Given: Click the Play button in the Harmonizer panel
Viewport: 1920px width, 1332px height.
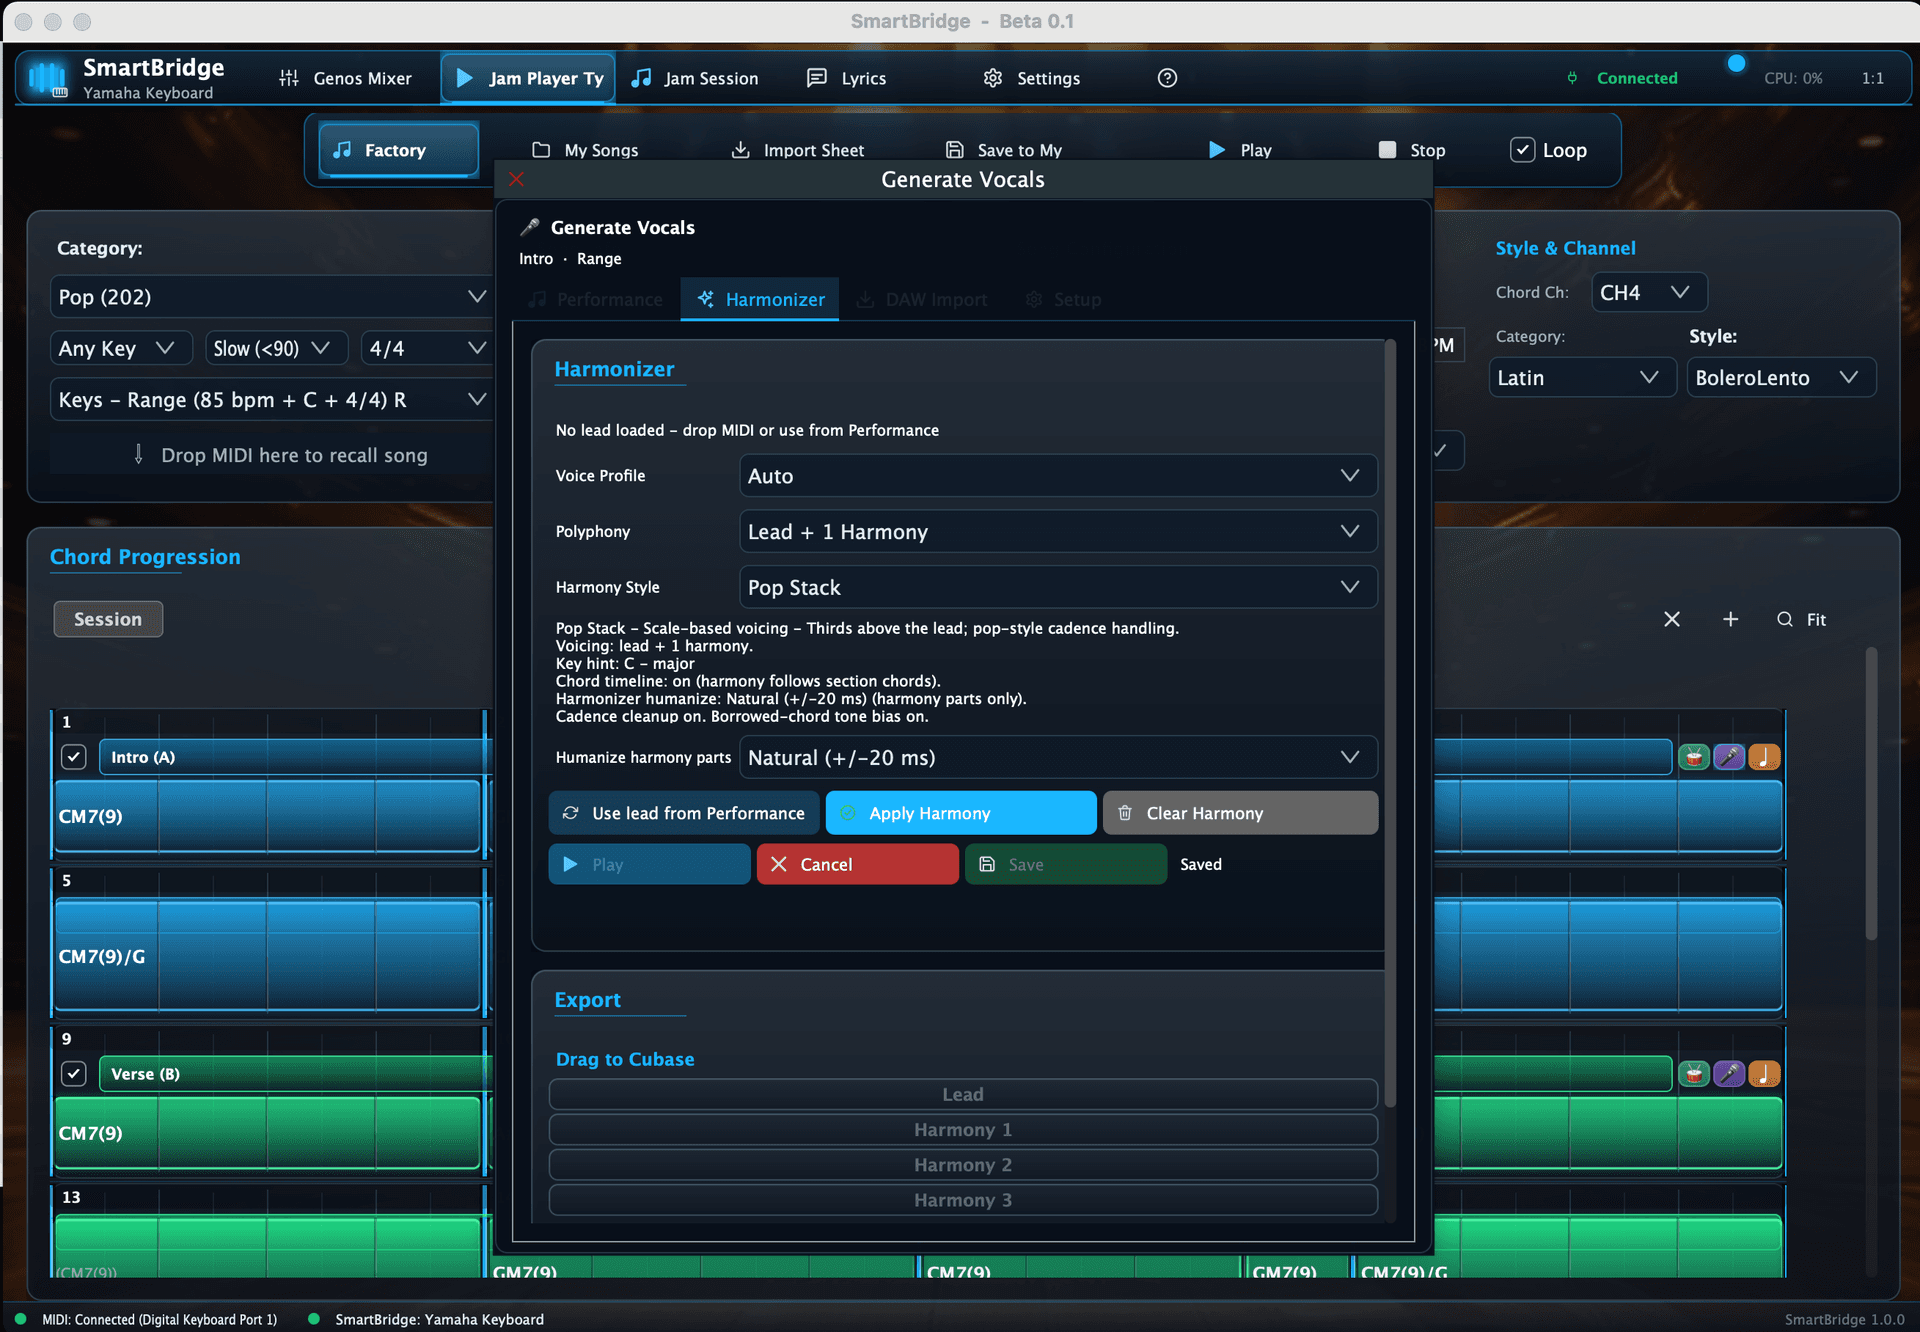Looking at the screenshot, I should (x=649, y=864).
